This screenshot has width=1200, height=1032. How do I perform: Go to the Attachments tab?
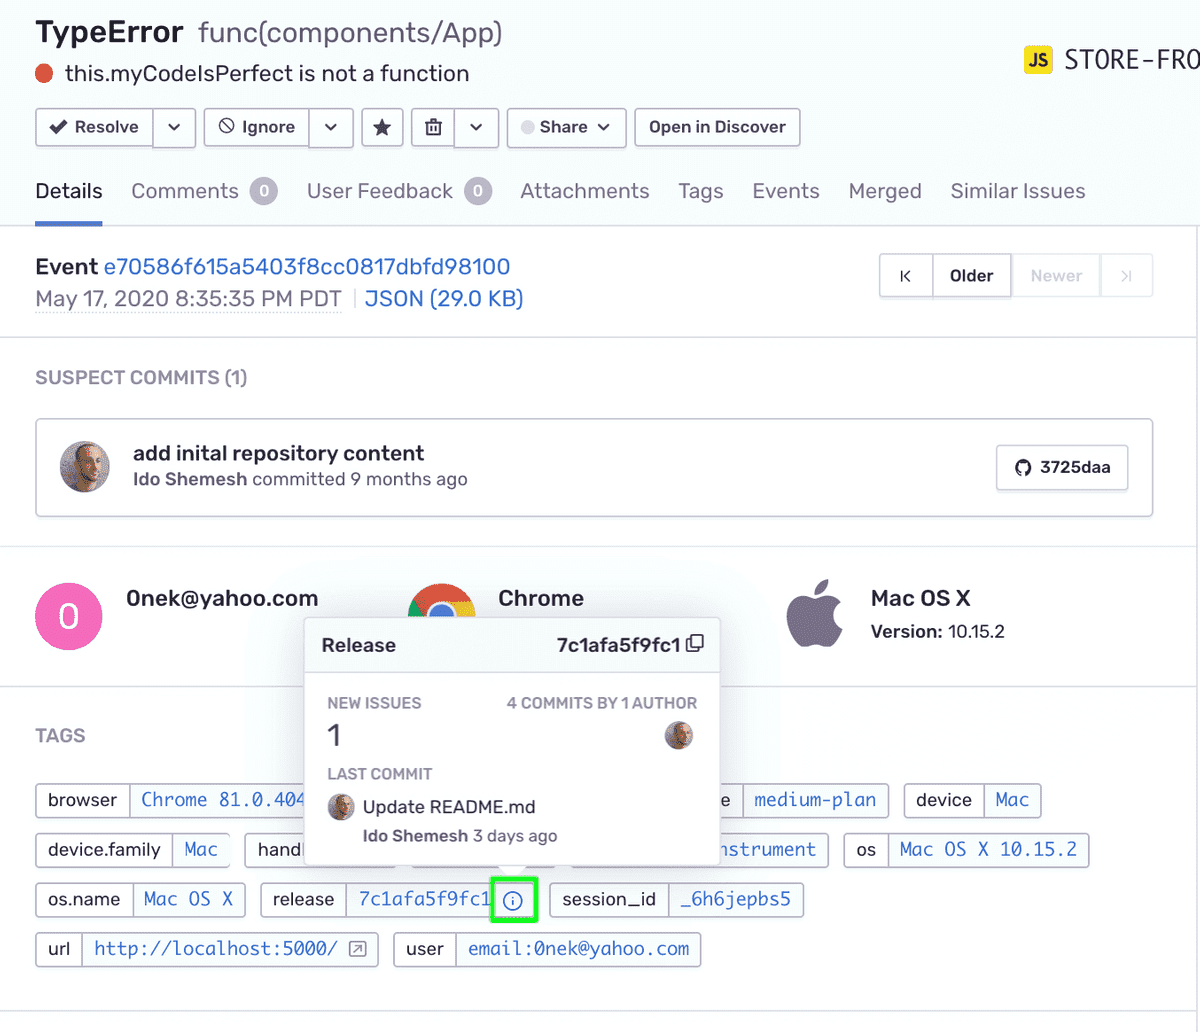(x=585, y=191)
